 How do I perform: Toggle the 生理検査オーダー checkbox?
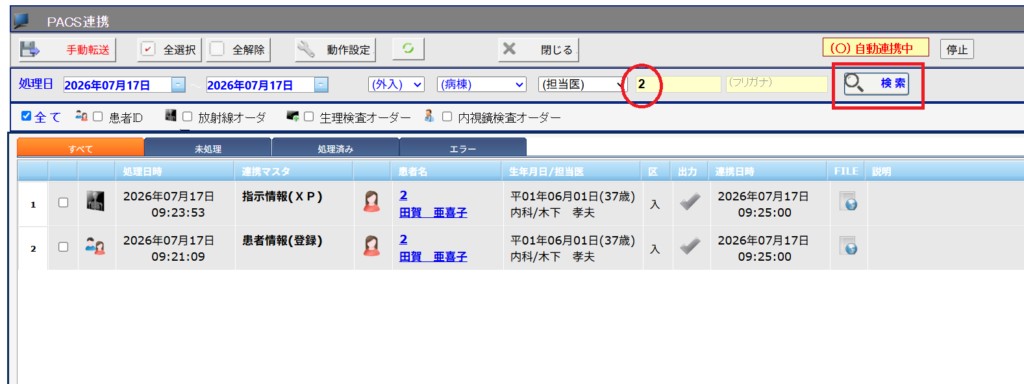click(x=310, y=118)
